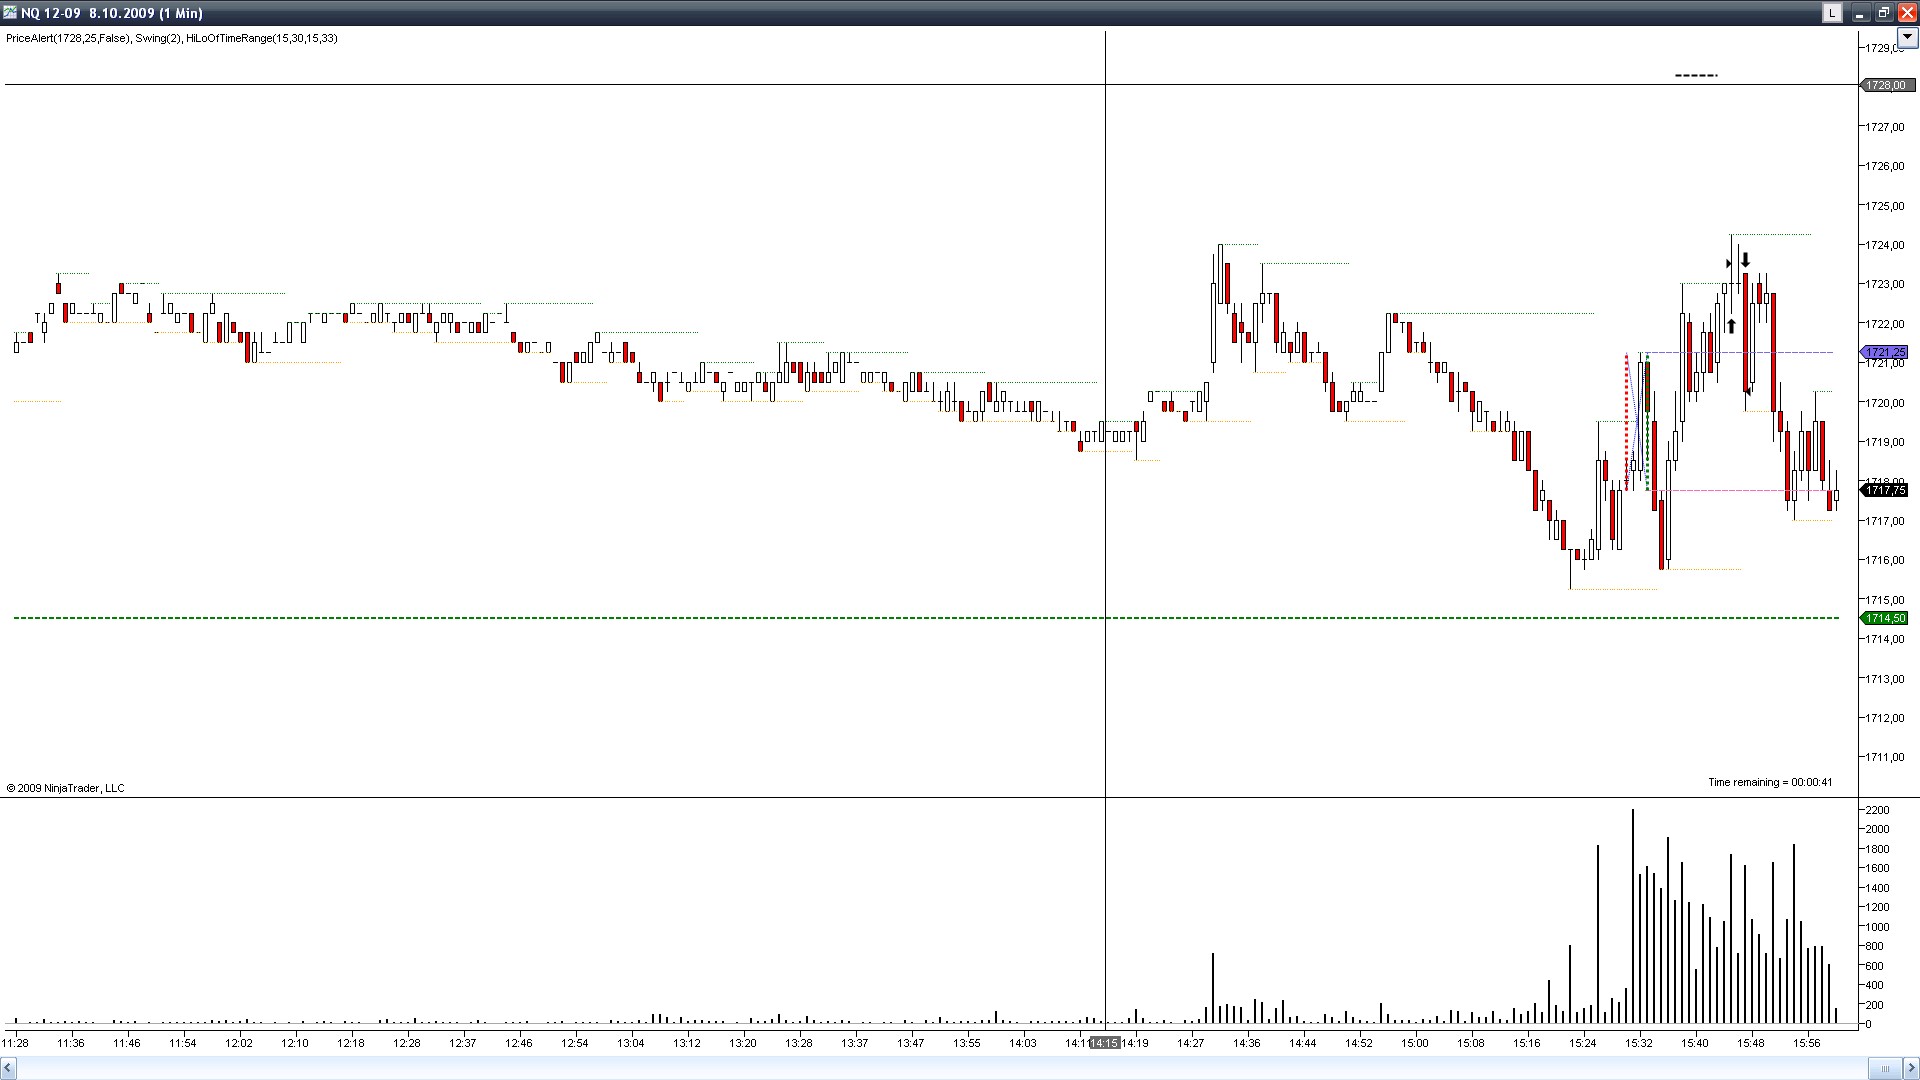Restore down the chart window
Screen dimensions: 1920x1080
coord(1883,13)
